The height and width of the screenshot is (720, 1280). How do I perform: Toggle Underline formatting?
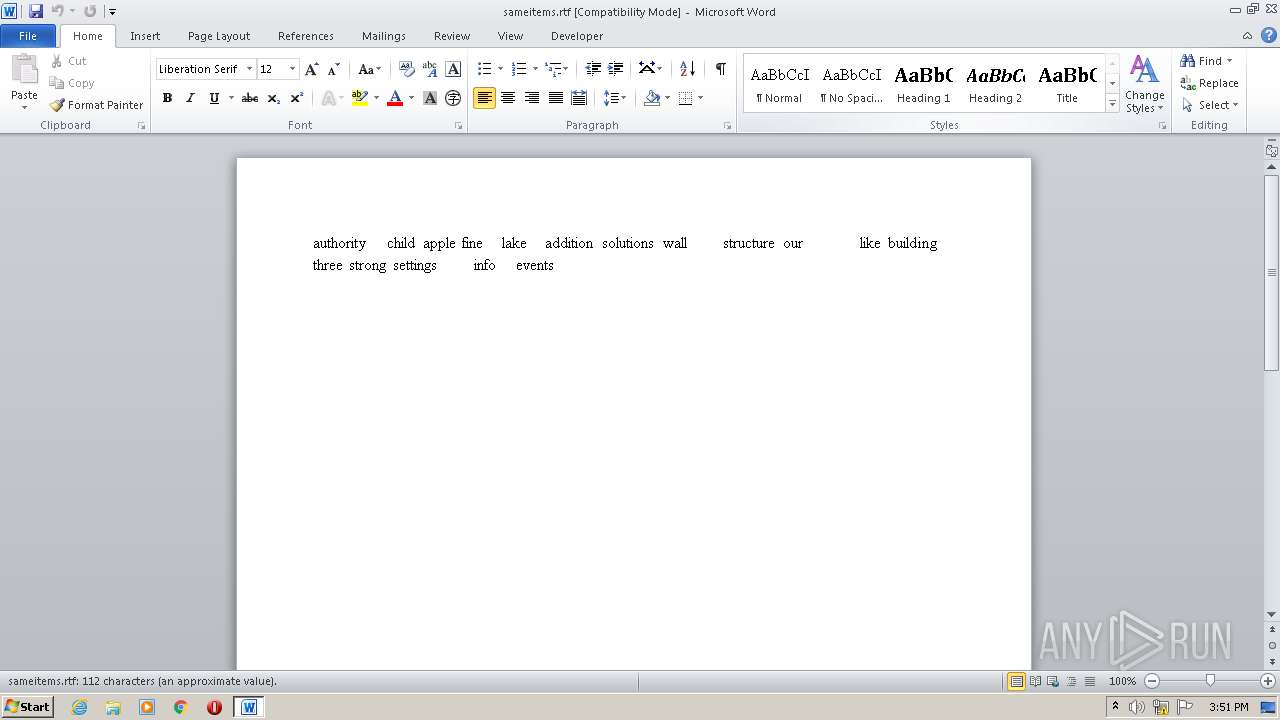coord(214,98)
